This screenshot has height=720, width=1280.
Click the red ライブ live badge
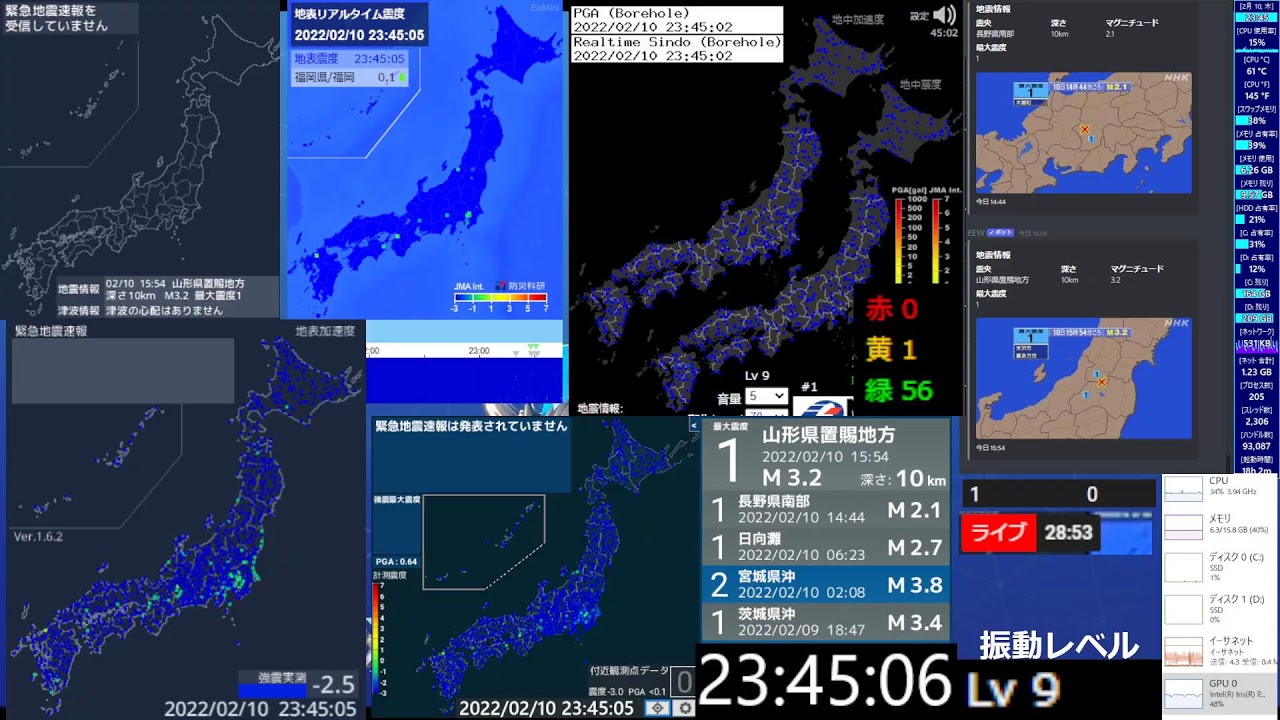point(999,533)
